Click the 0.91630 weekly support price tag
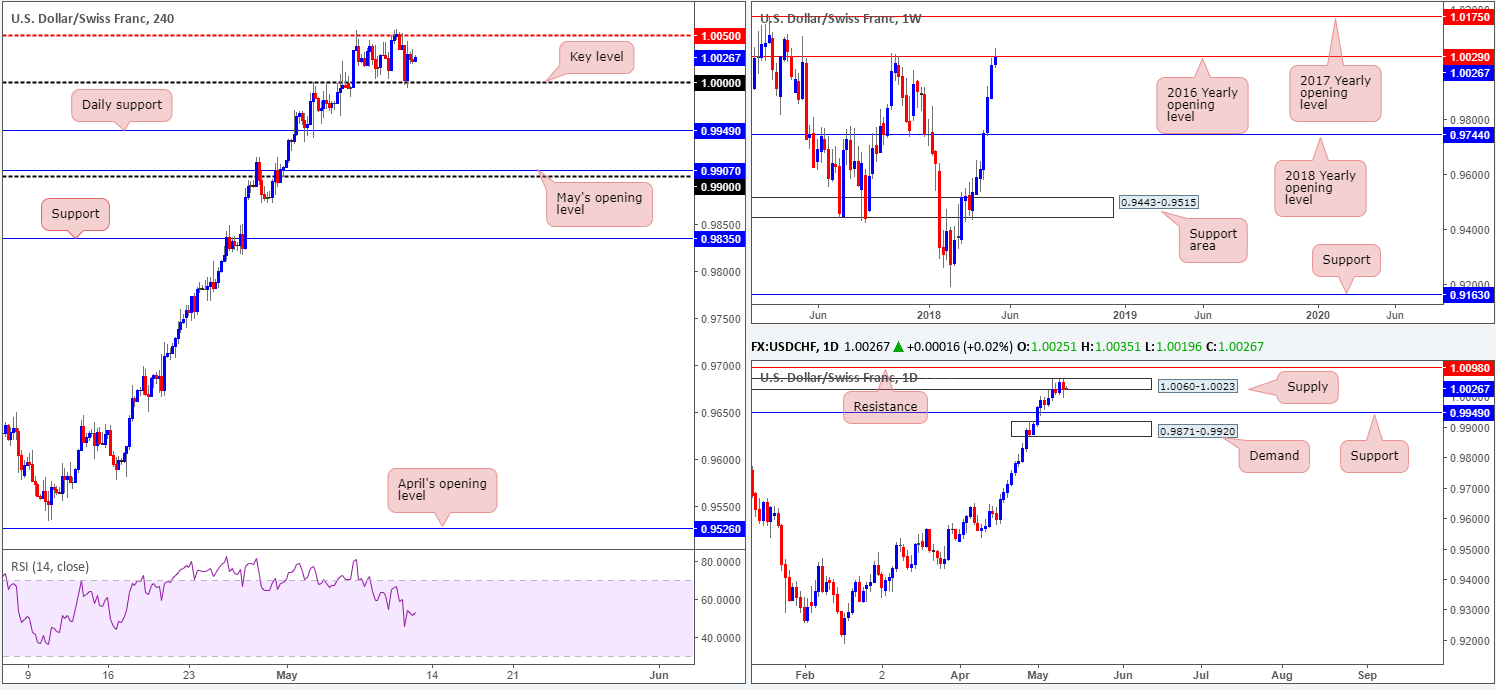1496x690 pixels. click(1469, 295)
